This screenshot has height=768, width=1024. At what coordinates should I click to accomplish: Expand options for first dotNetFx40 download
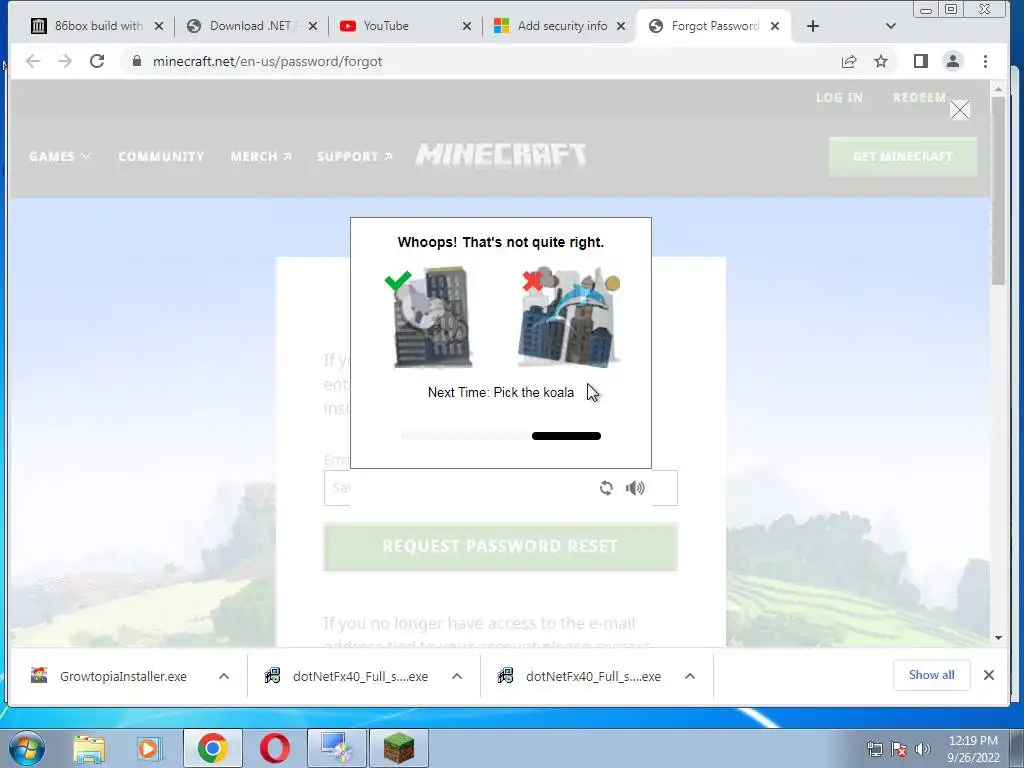point(457,676)
